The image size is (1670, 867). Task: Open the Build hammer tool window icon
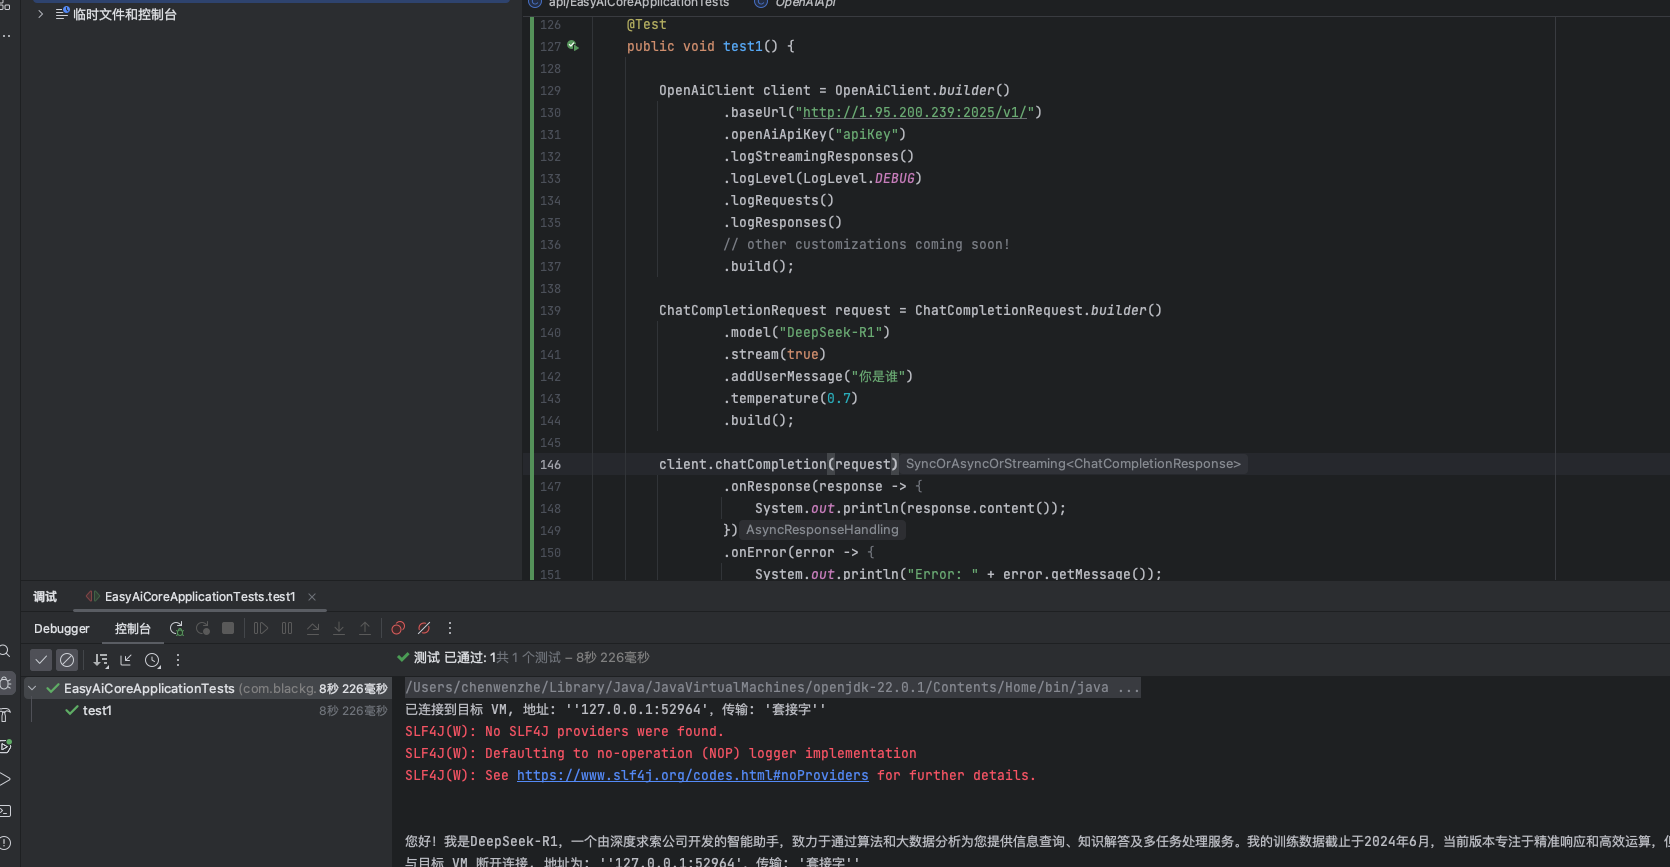5,715
